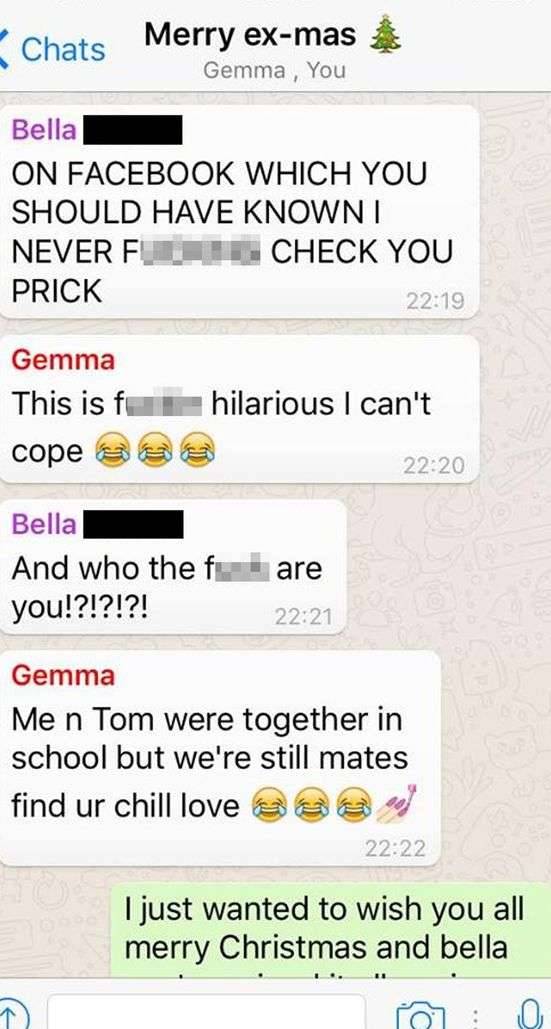
Task: Tap the nail polish emoji
Action: tap(397, 805)
